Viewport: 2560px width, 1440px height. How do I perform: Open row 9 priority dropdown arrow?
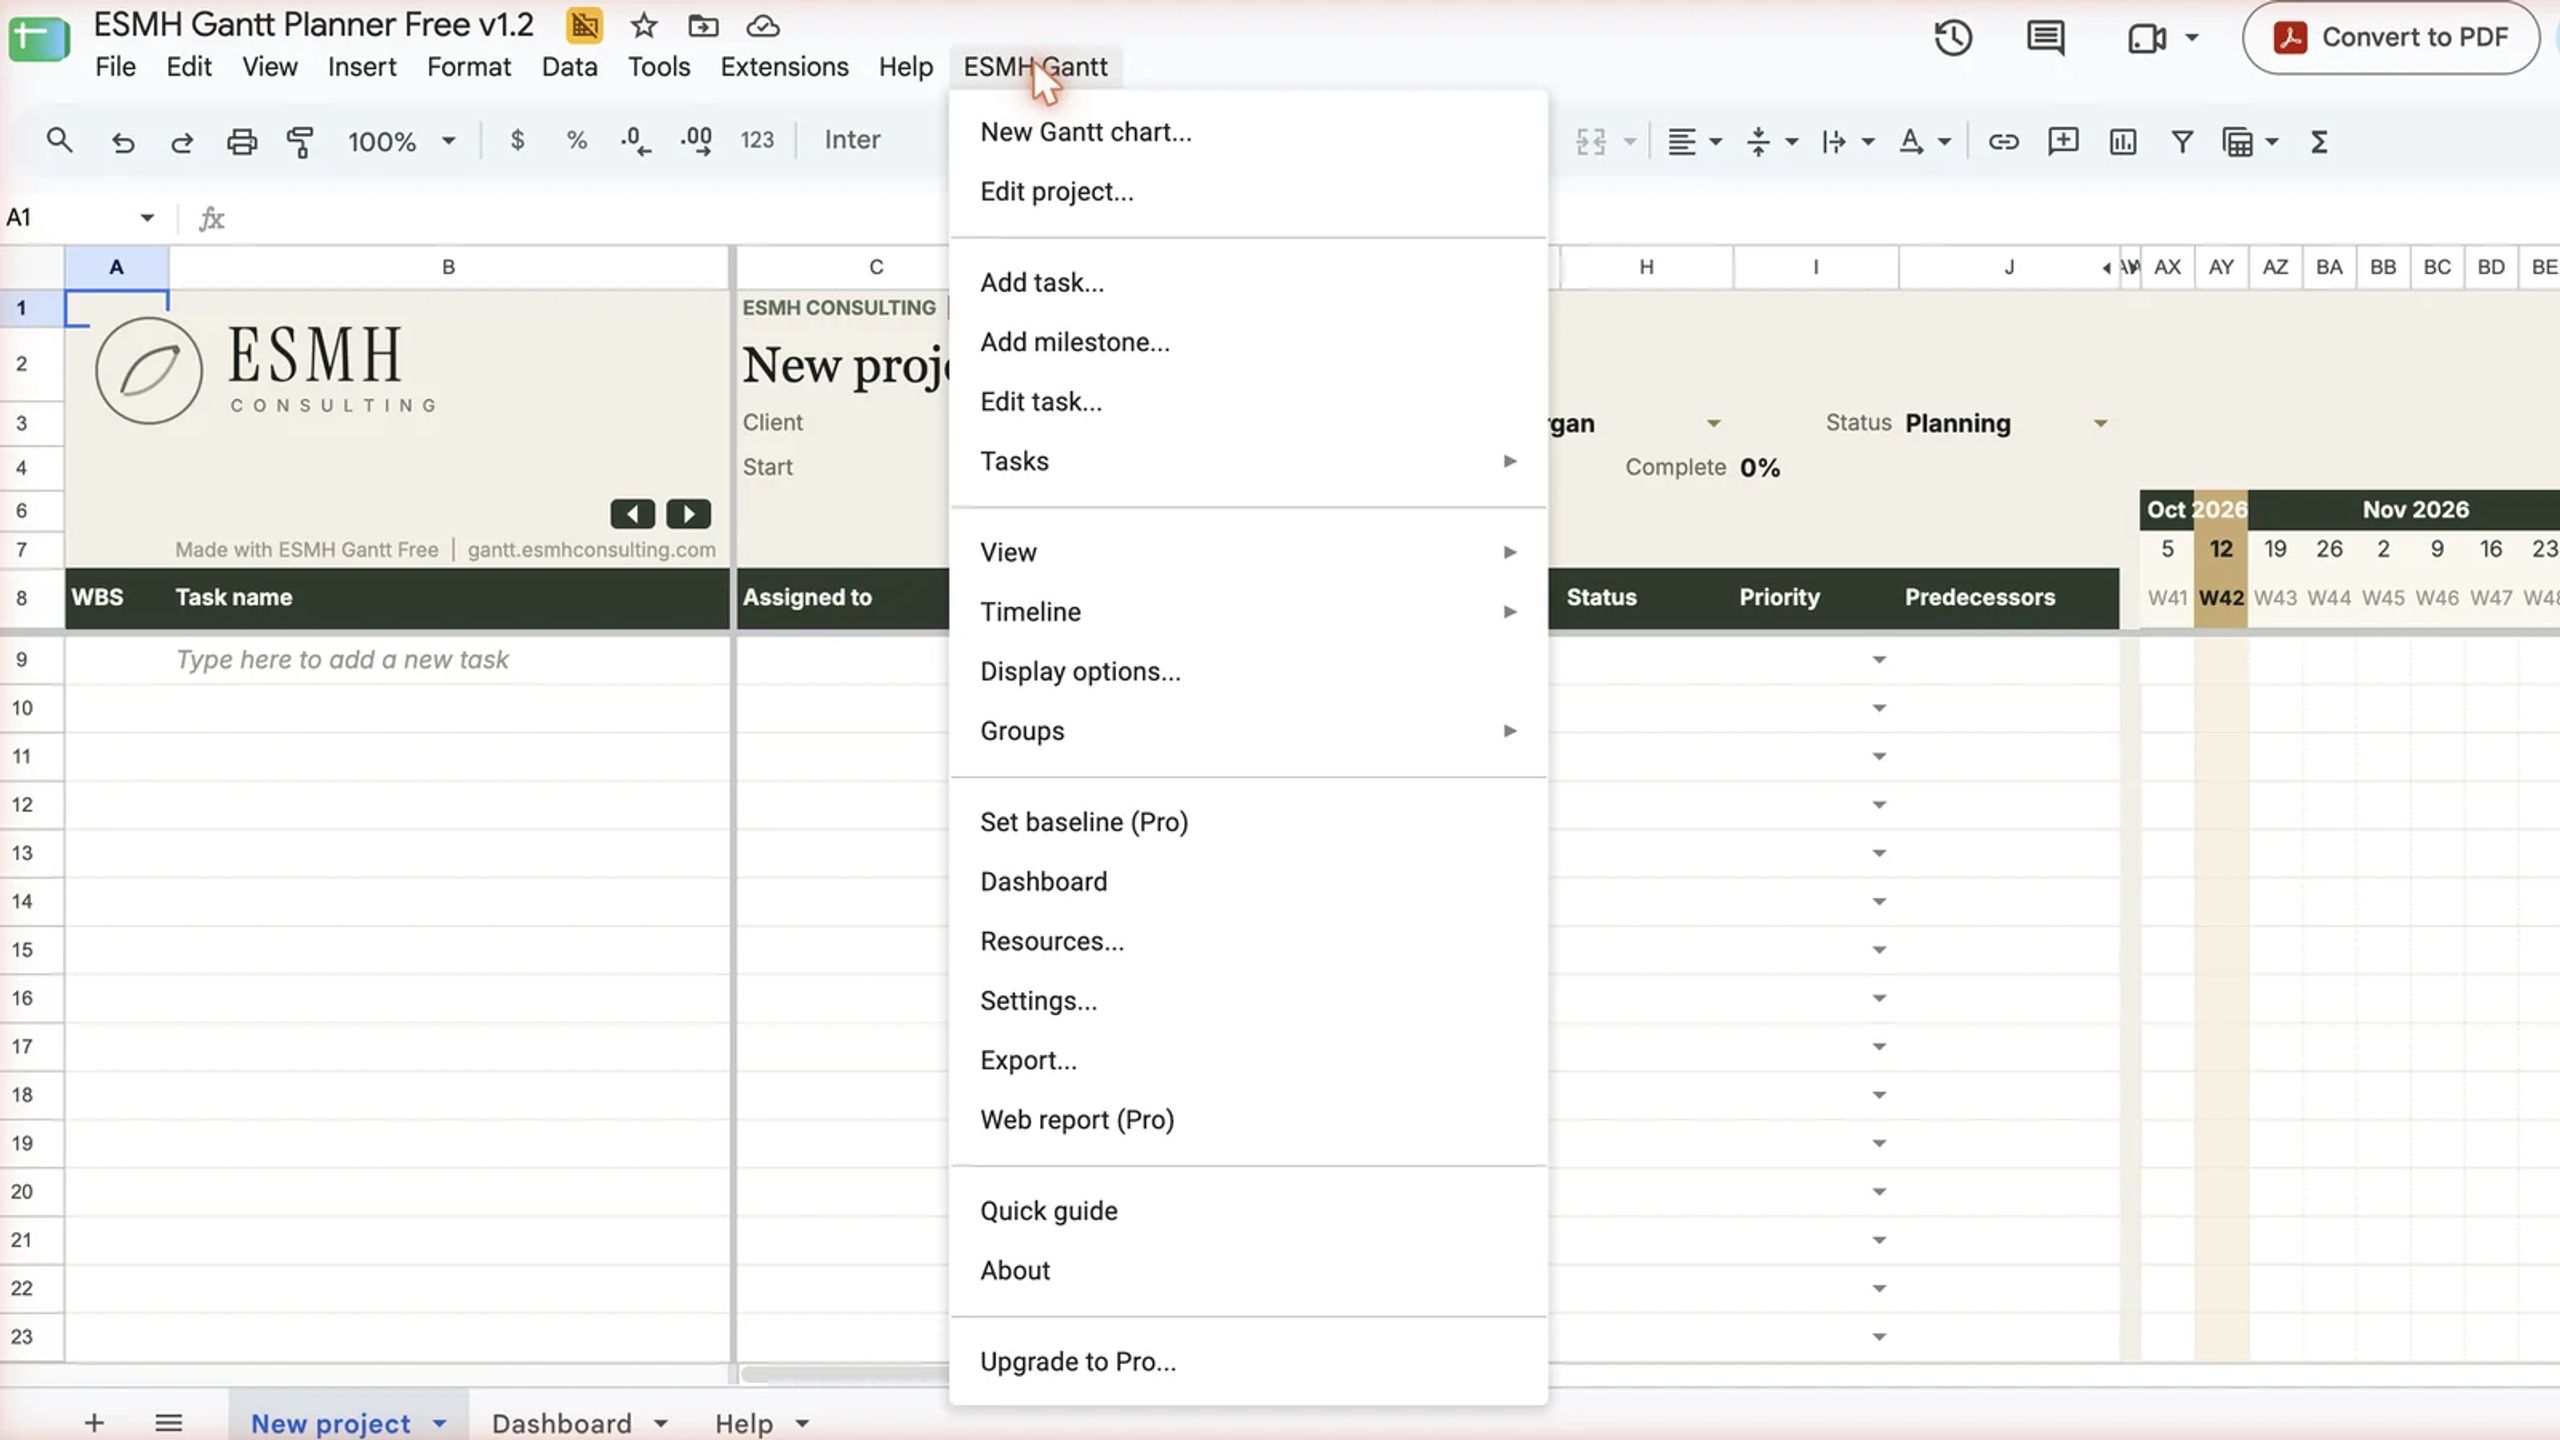click(x=1879, y=660)
